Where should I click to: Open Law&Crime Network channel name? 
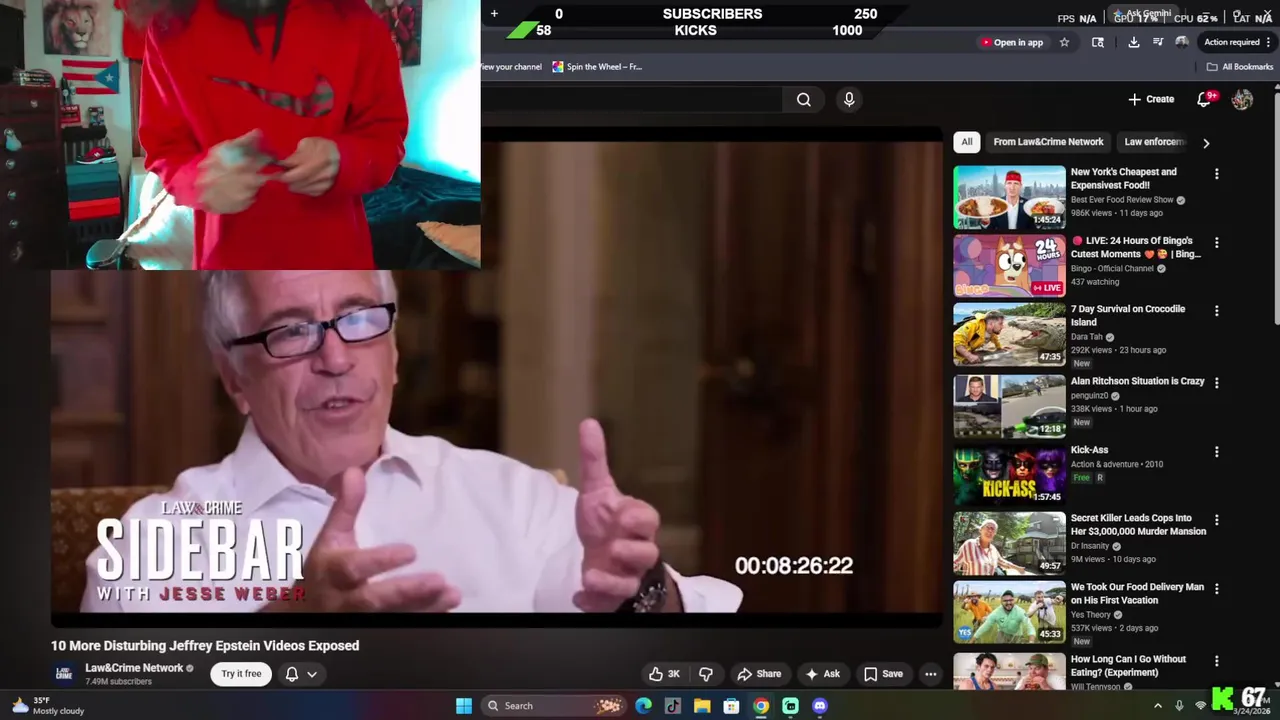[134, 668]
